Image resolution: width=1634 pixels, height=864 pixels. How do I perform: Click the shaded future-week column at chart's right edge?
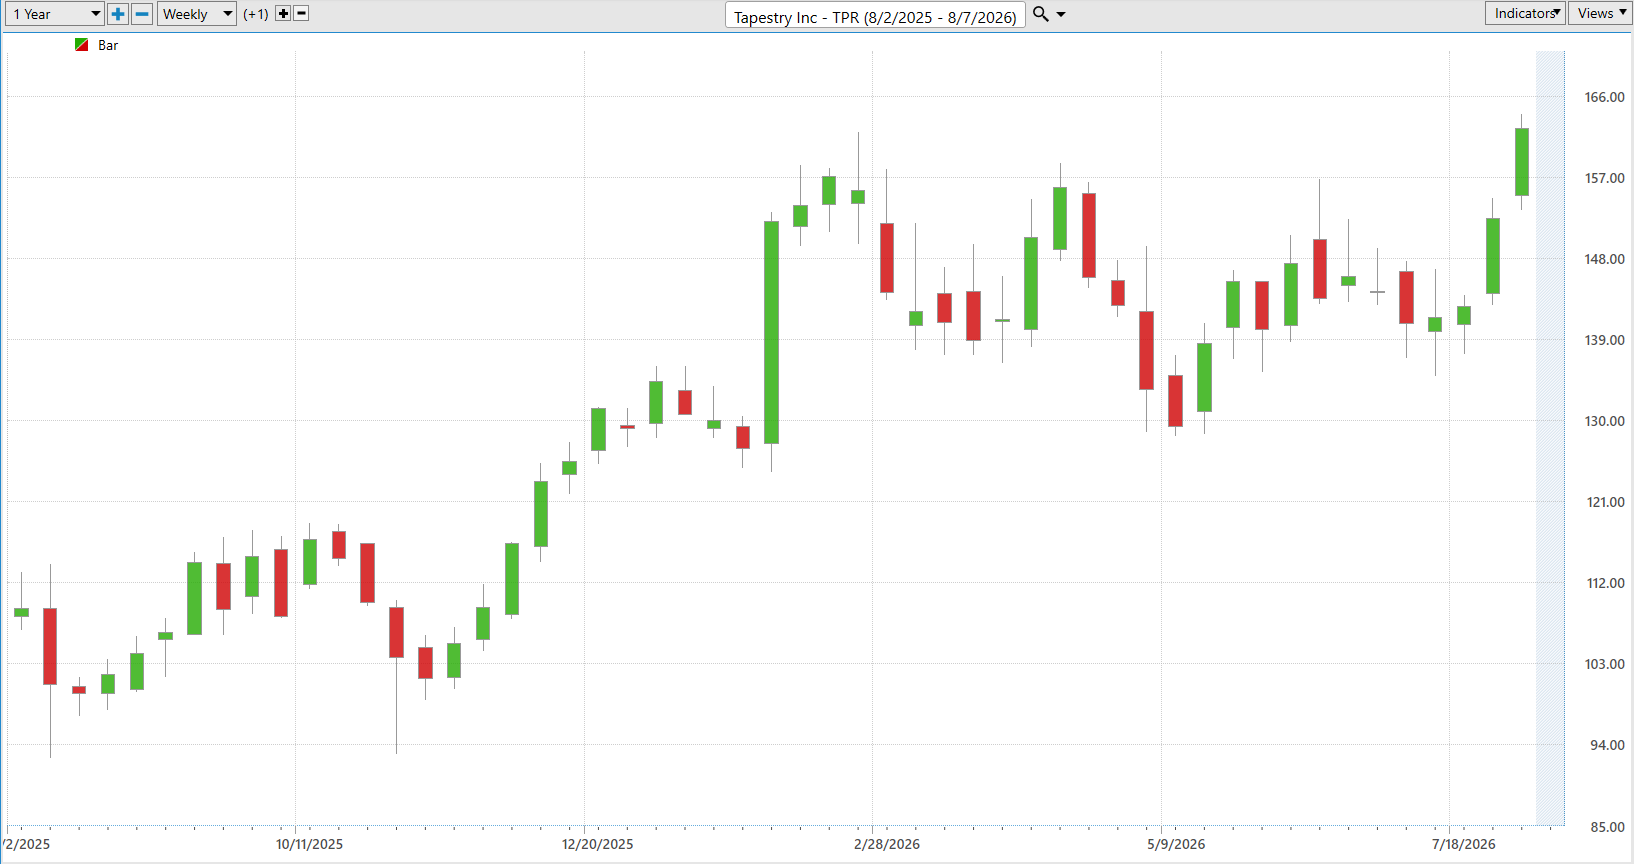pyautogui.click(x=1550, y=438)
